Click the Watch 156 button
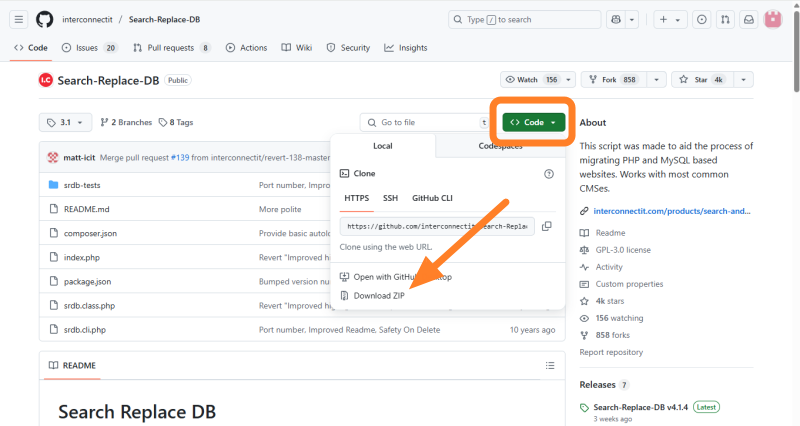The image size is (800, 426). pos(531,80)
